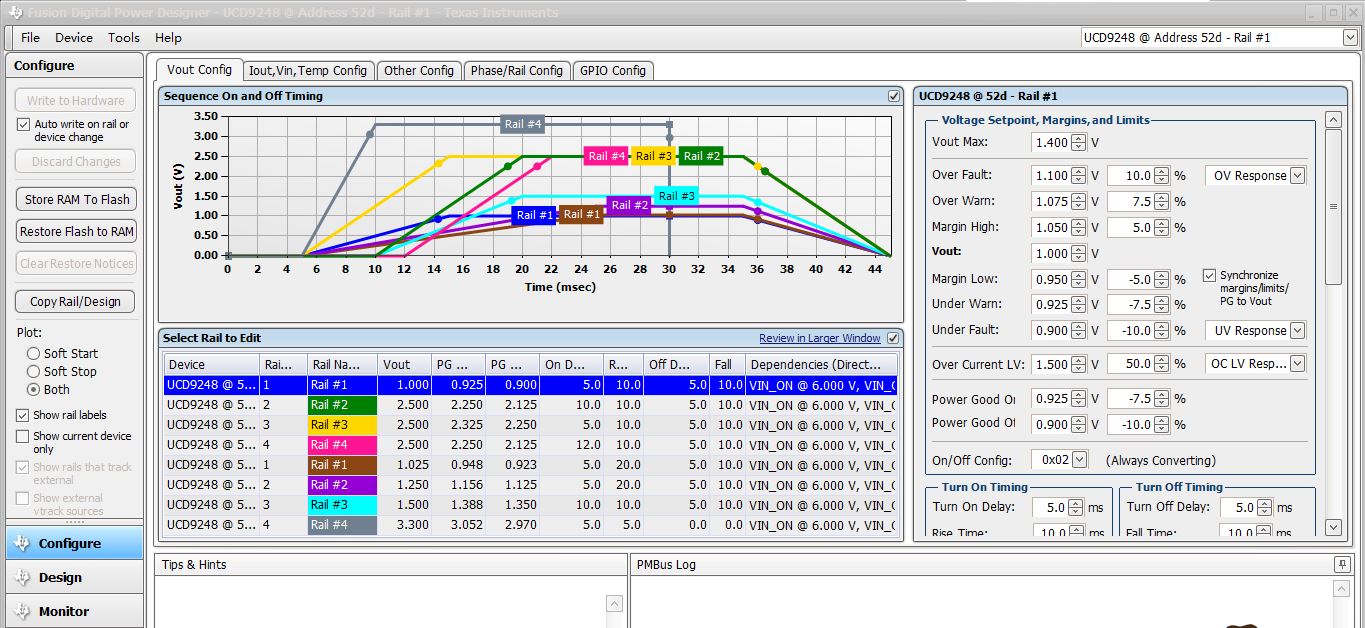Viewport: 1365px width, 628px height.
Task: Click the Vout Max increment stepper arrow
Action: 1078,139
